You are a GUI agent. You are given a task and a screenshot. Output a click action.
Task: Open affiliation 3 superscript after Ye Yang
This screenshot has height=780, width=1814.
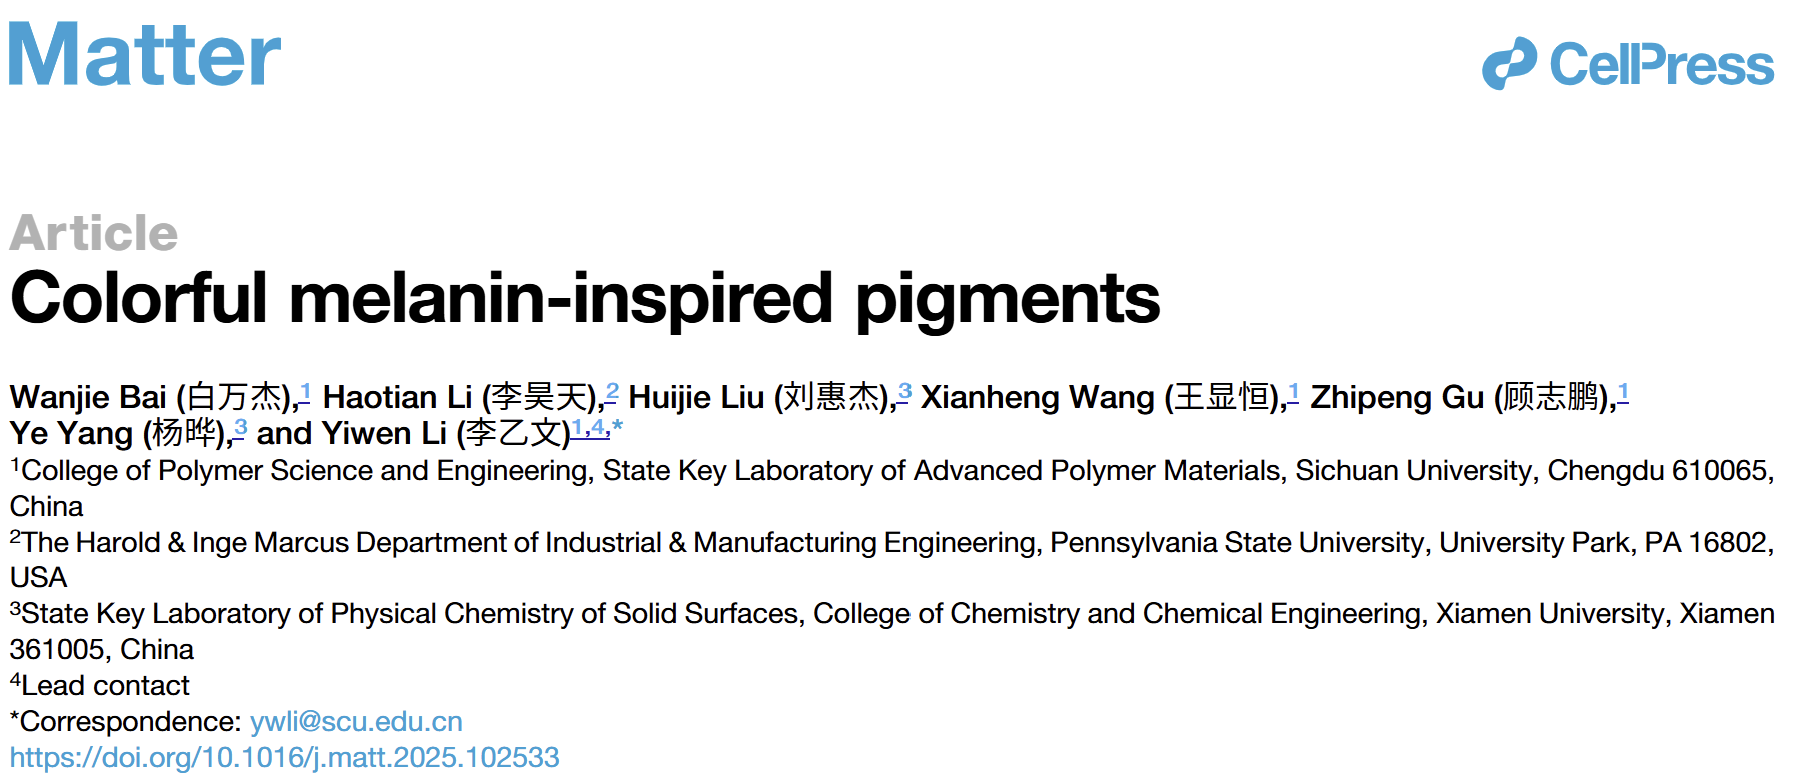(240, 428)
